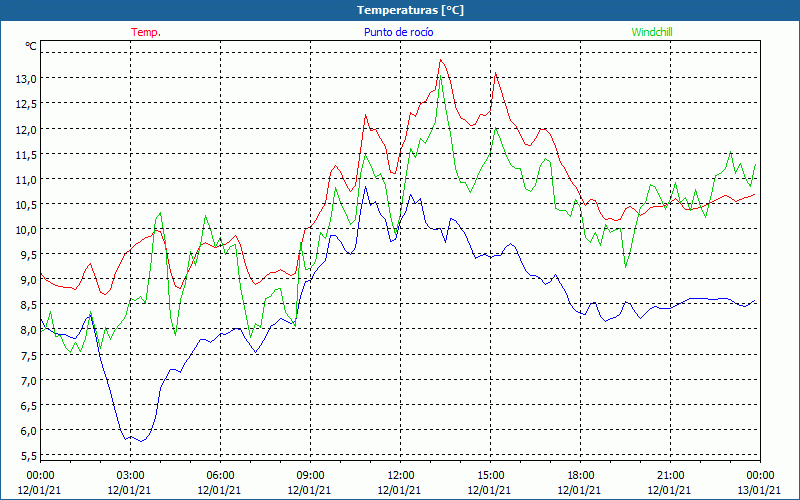Click the 11,5 y-axis value
The width and height of the screenshot is (800, 500).
coord(28,154)
